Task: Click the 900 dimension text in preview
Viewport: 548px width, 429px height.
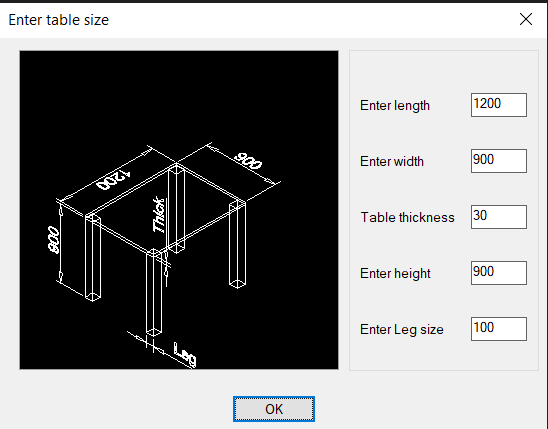Action: coord(248,161)
